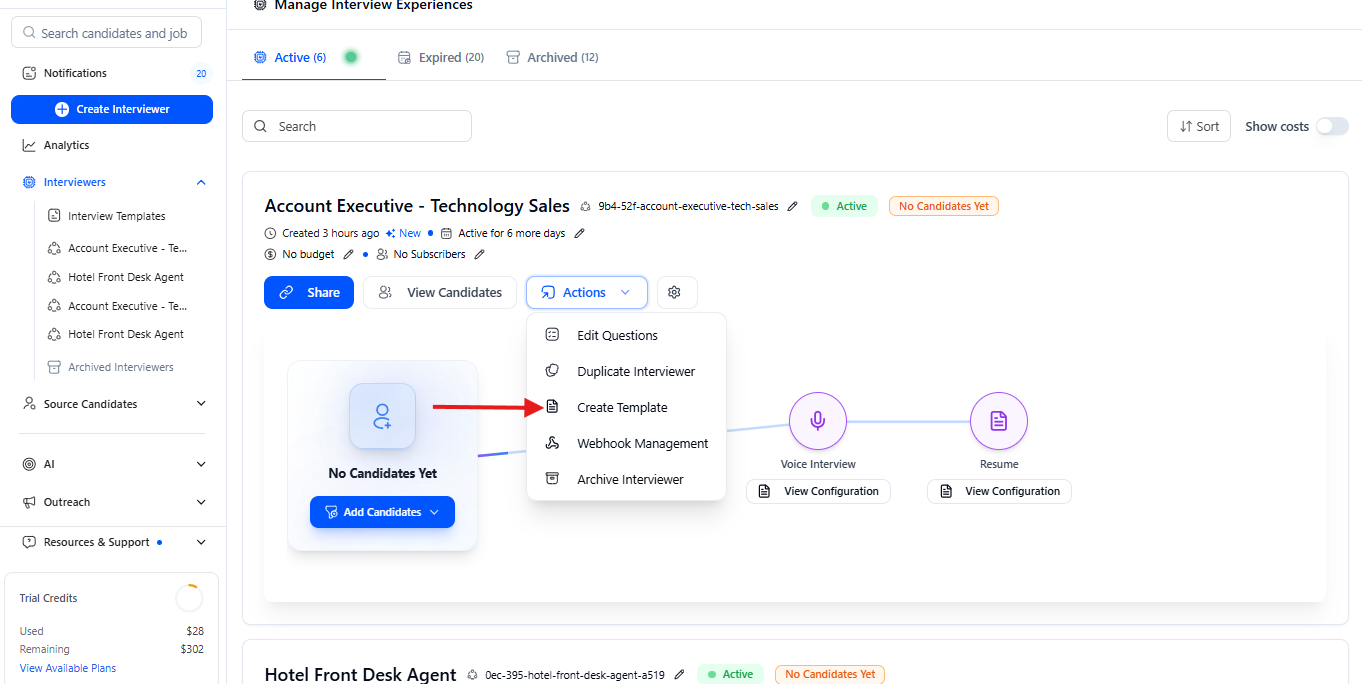Click the Voice Interview microphone icon
The width and height of the screenshot is (1362, 684).
click(818, 421)
